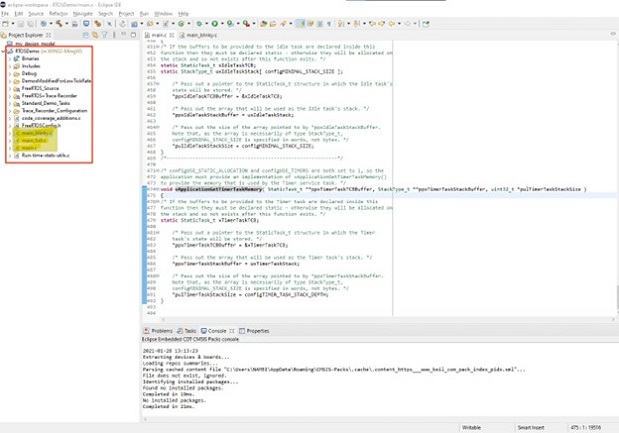Expand the Binaries tree node

pos(10,58)
